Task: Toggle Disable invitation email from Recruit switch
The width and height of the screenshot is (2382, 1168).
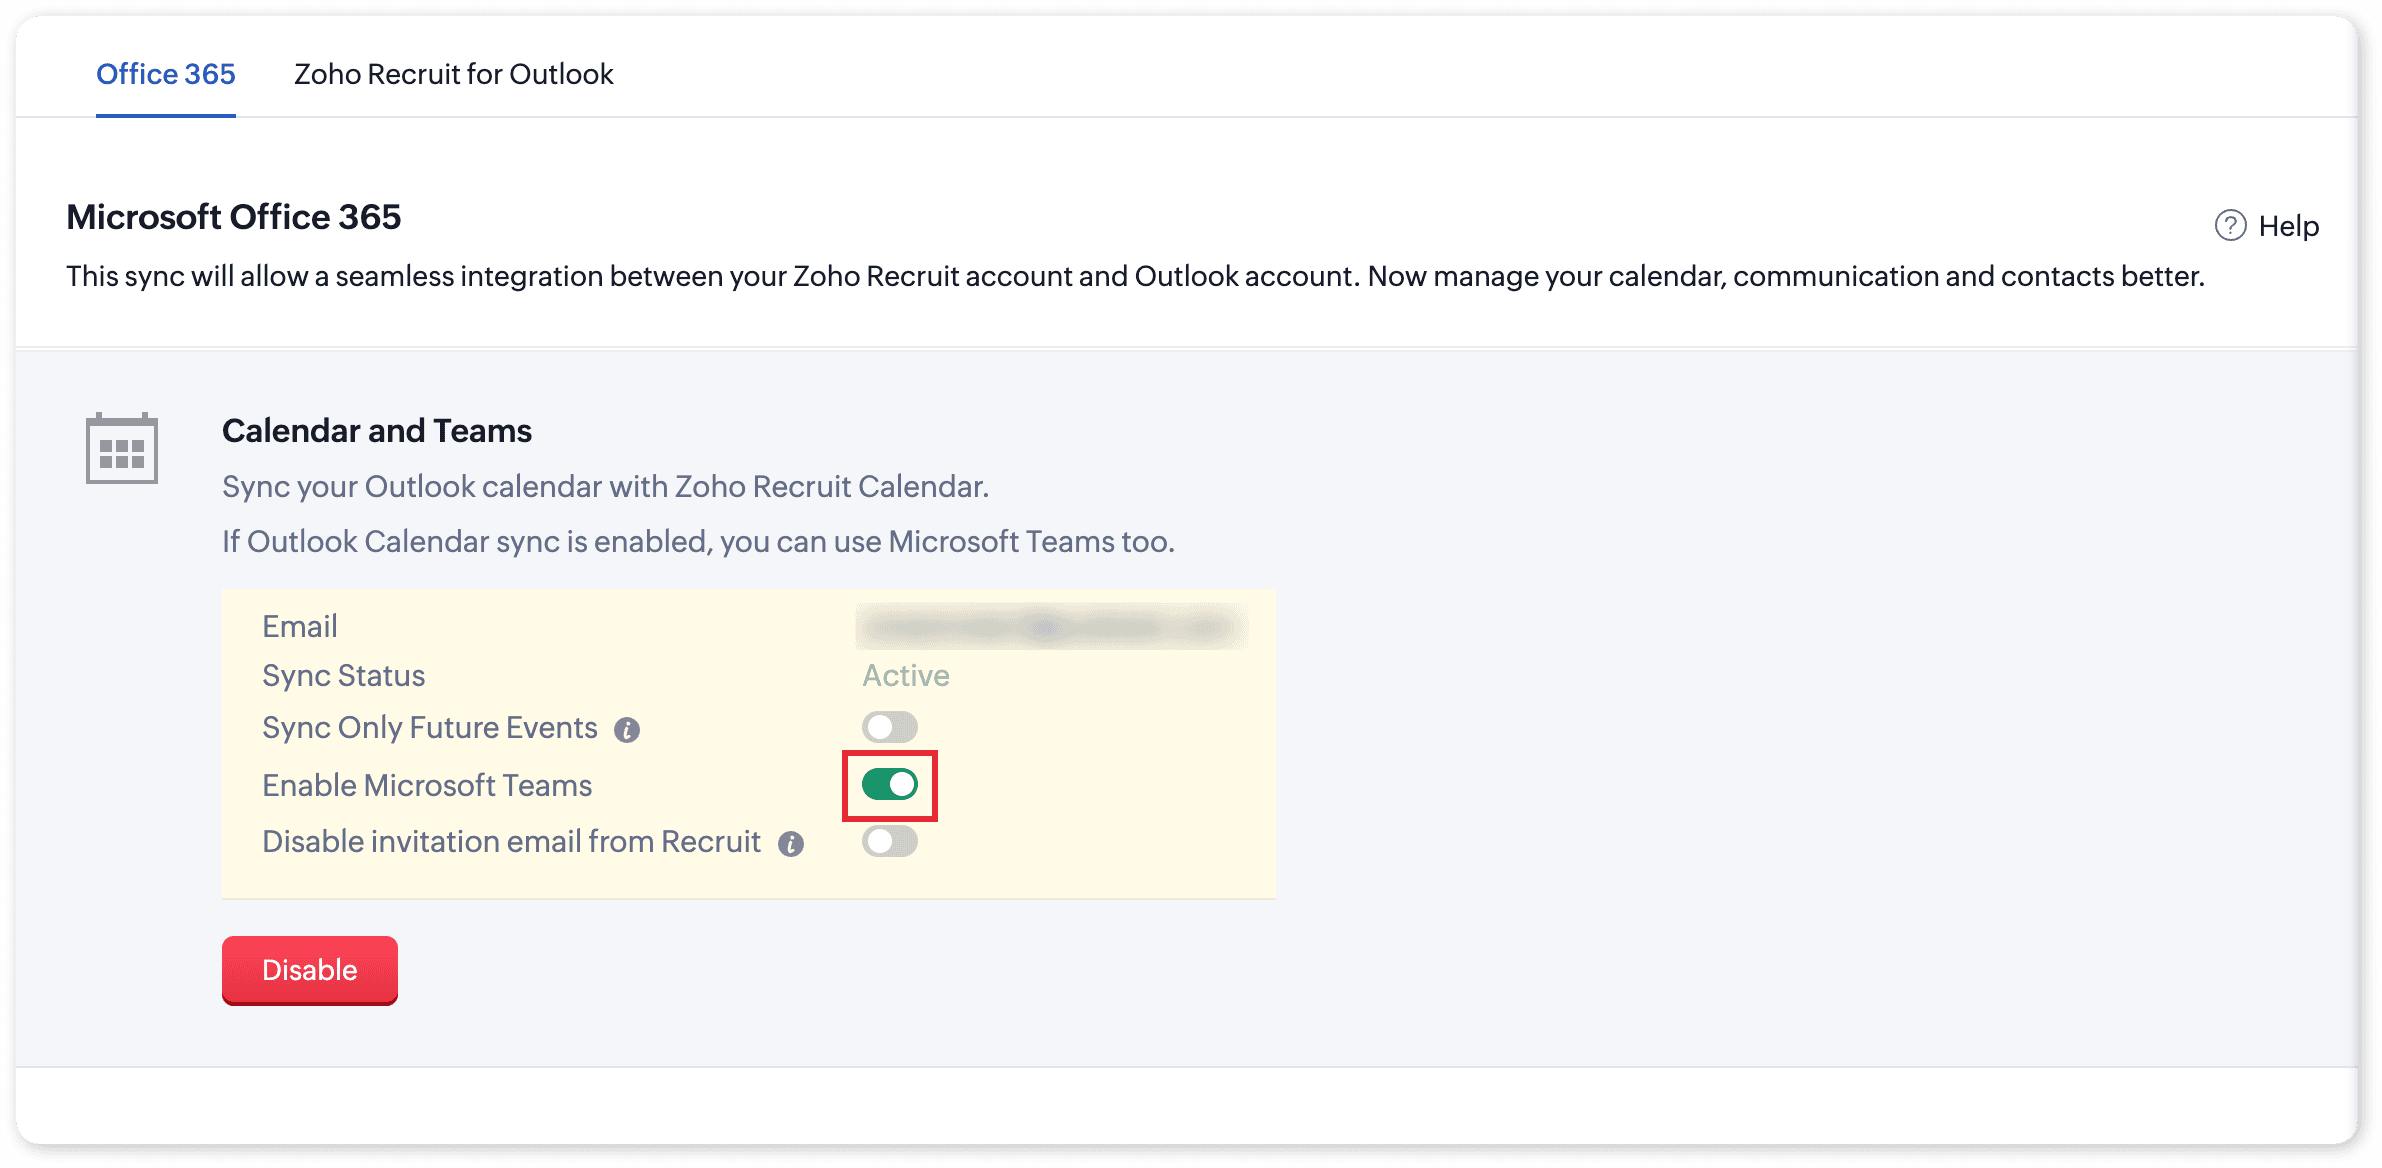Action: (889, 841)
